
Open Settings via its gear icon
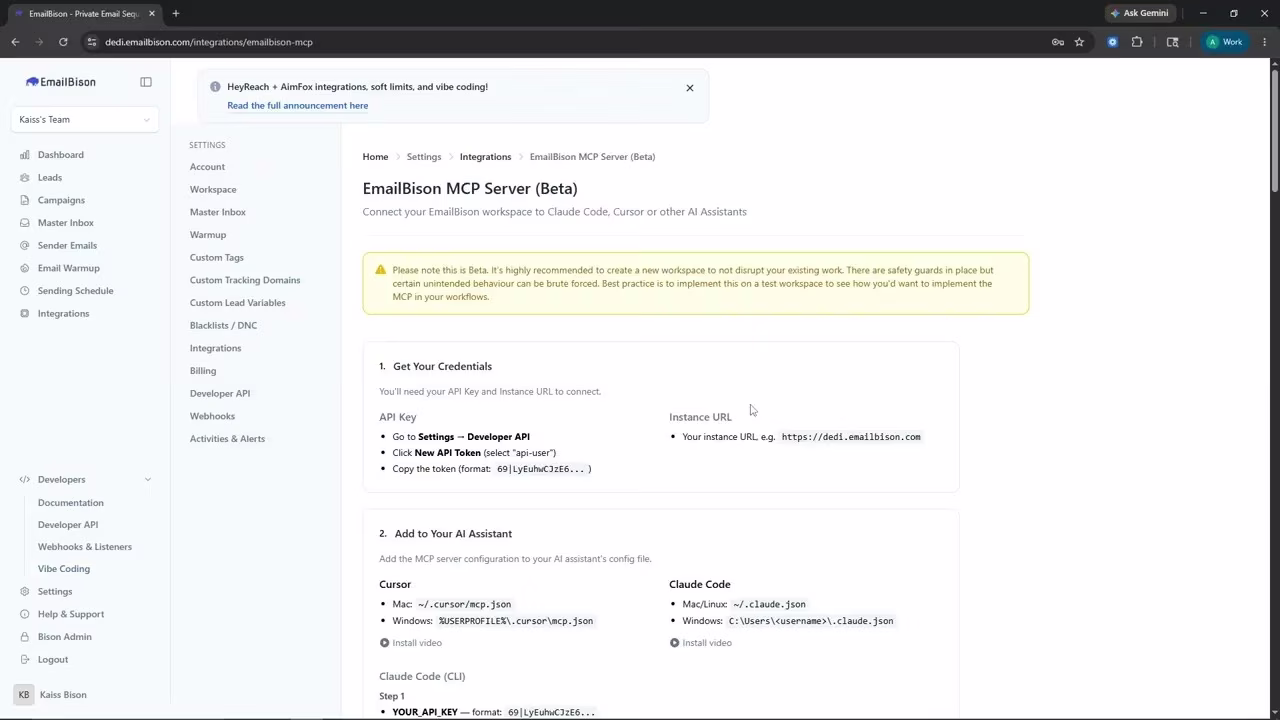(x=25, y=592)
